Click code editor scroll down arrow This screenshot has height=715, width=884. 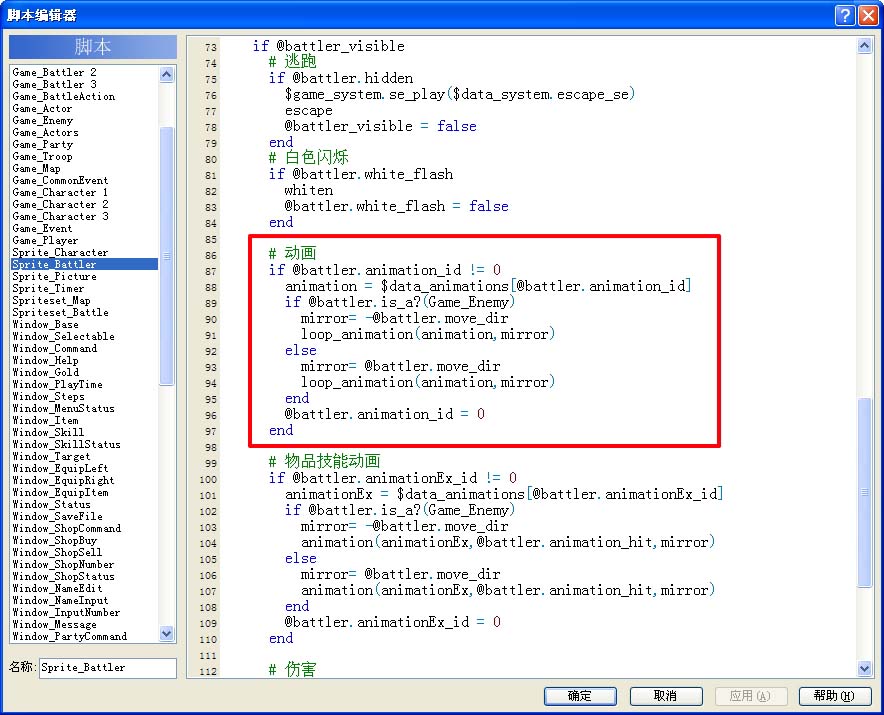point(864,669)
